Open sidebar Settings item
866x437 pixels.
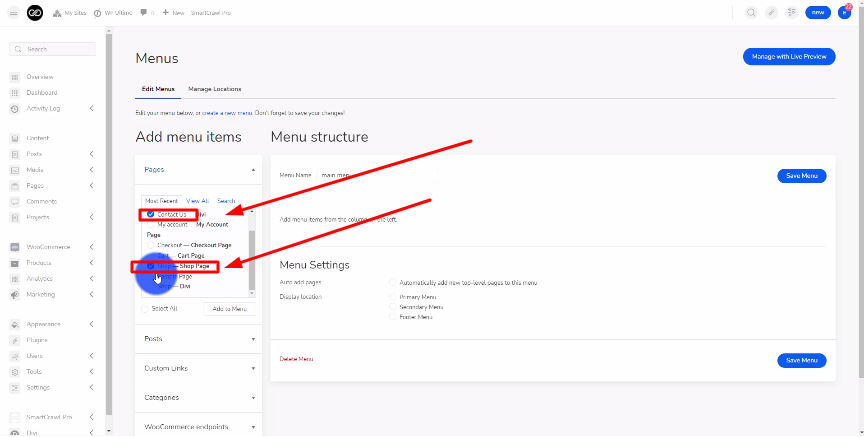39,387
